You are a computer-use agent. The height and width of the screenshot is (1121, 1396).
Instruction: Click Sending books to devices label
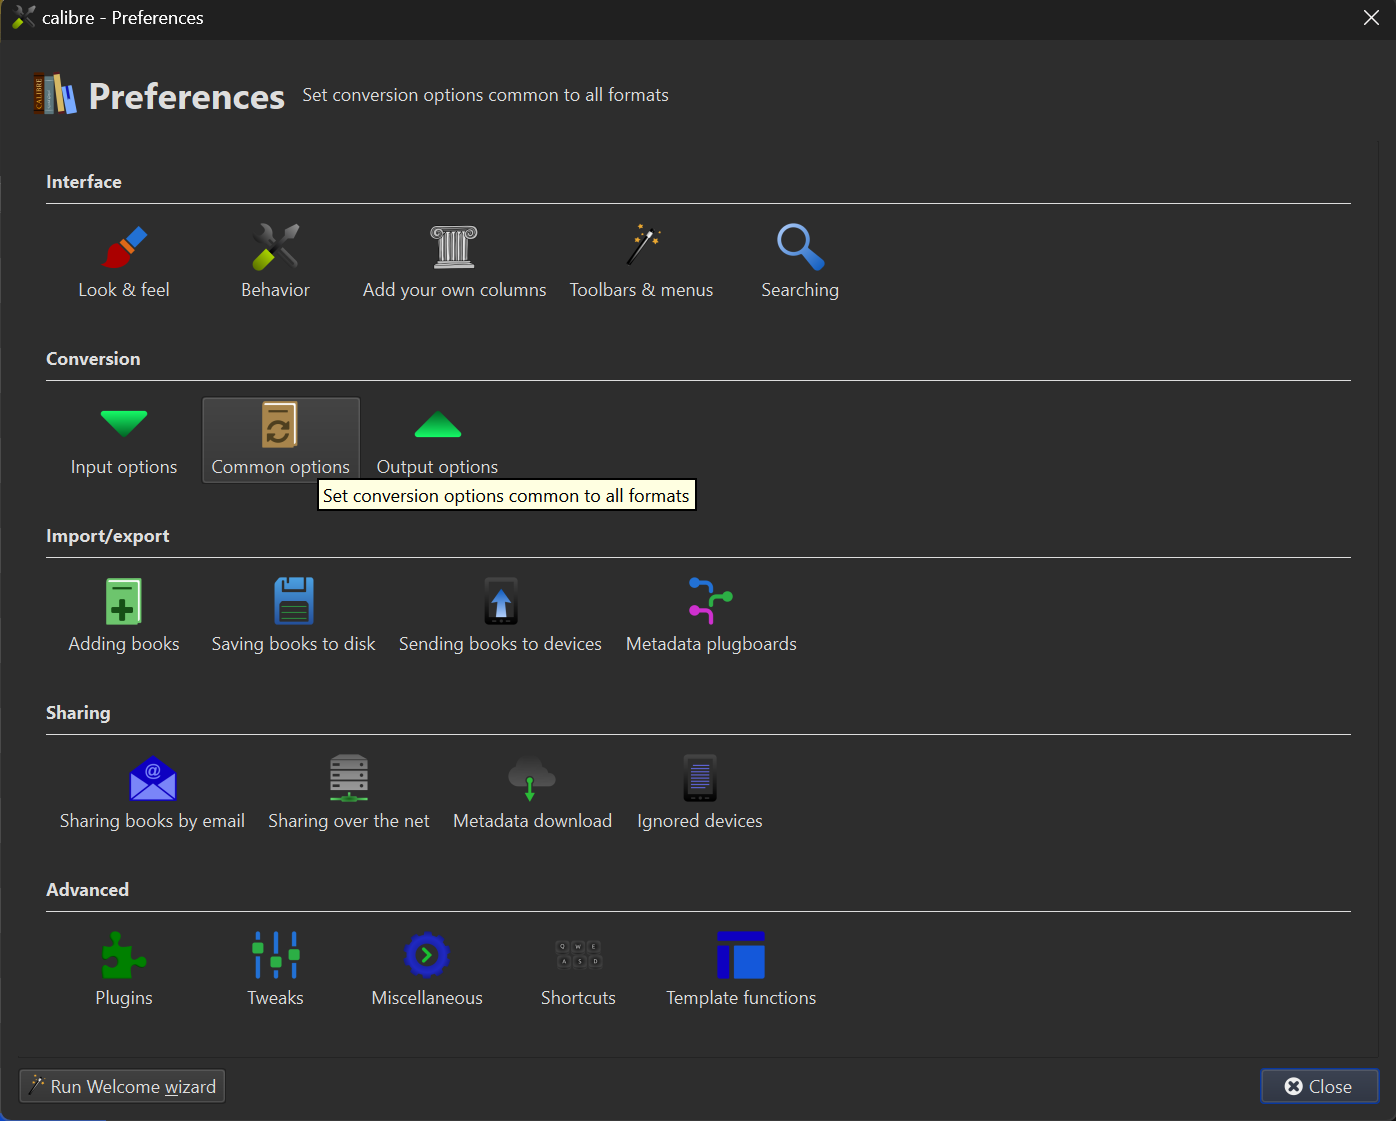tap(501, 644)
